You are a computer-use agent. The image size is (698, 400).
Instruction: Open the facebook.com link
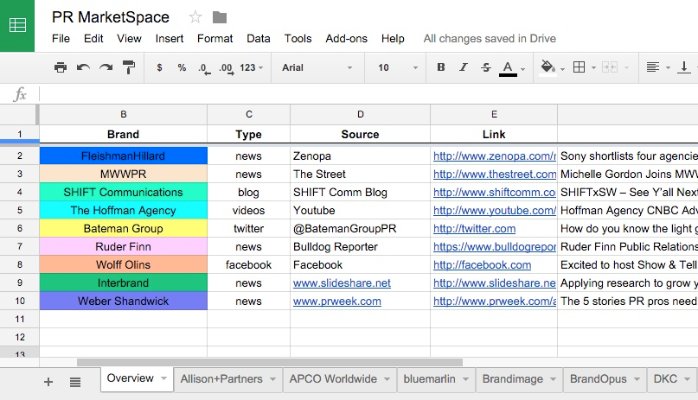point(482,265)
